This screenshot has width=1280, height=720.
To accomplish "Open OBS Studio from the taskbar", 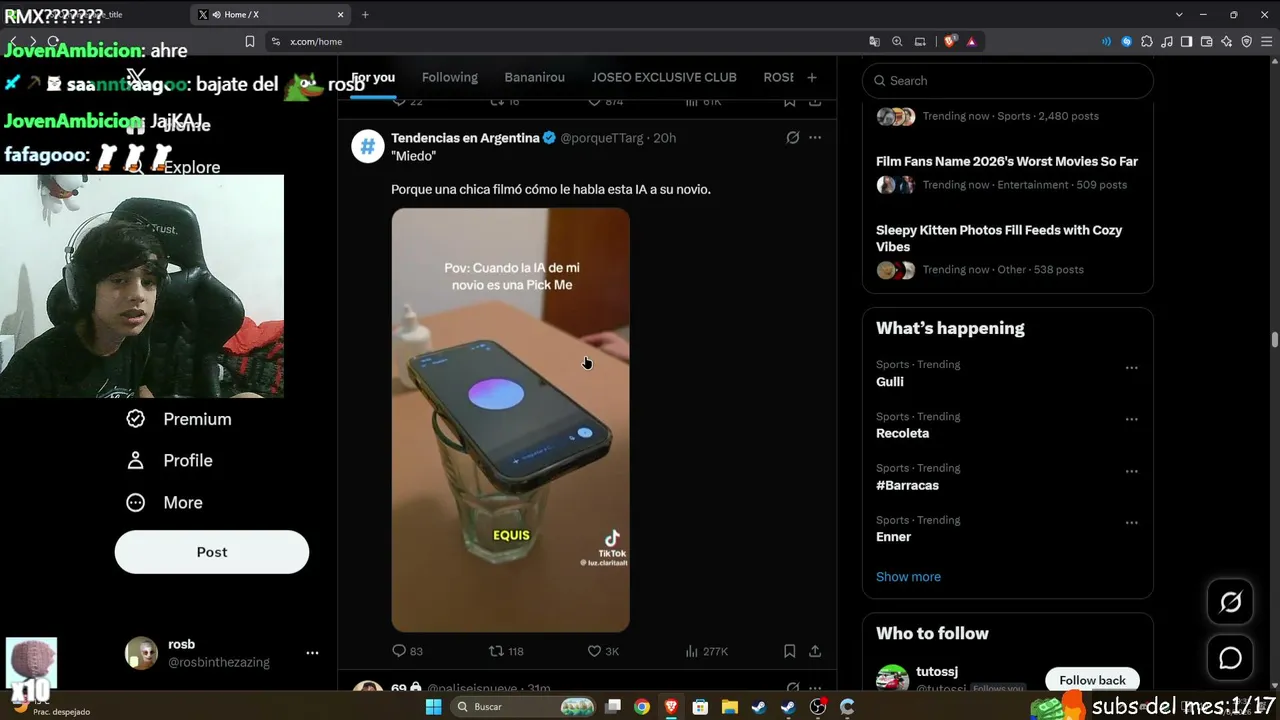I will (x=818, y=707).
